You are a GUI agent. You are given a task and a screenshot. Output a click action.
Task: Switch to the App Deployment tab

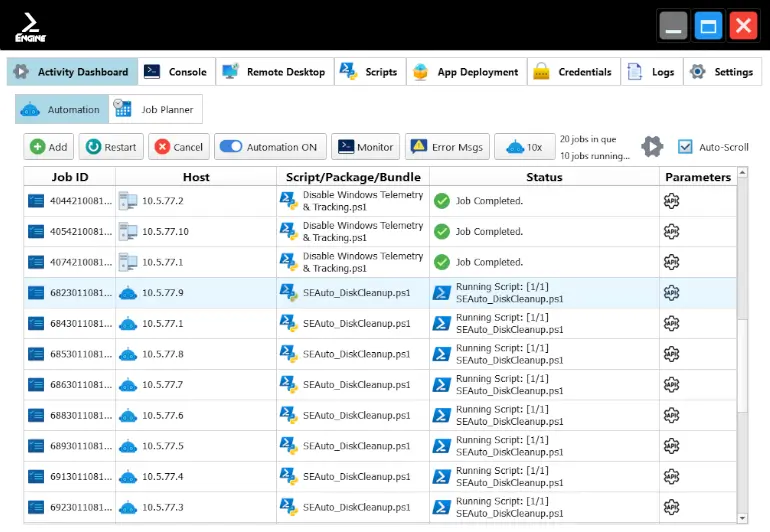(466, 72)
